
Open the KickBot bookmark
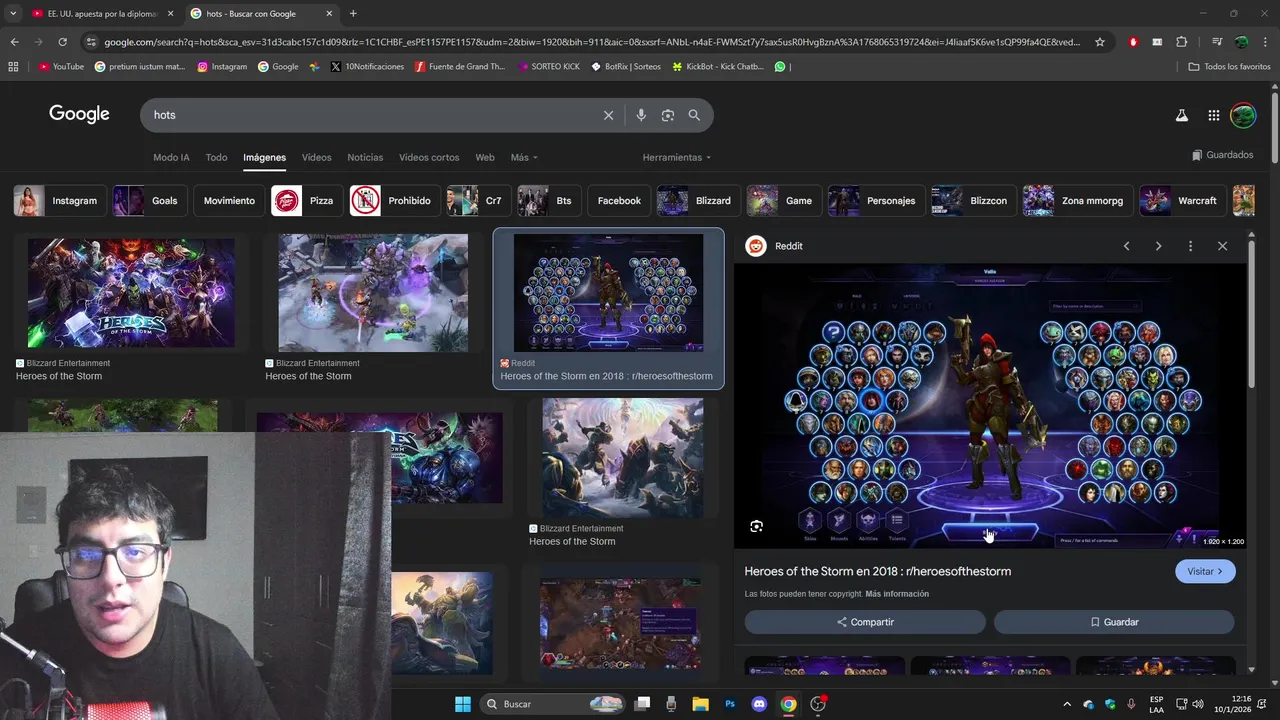[718, 67]
